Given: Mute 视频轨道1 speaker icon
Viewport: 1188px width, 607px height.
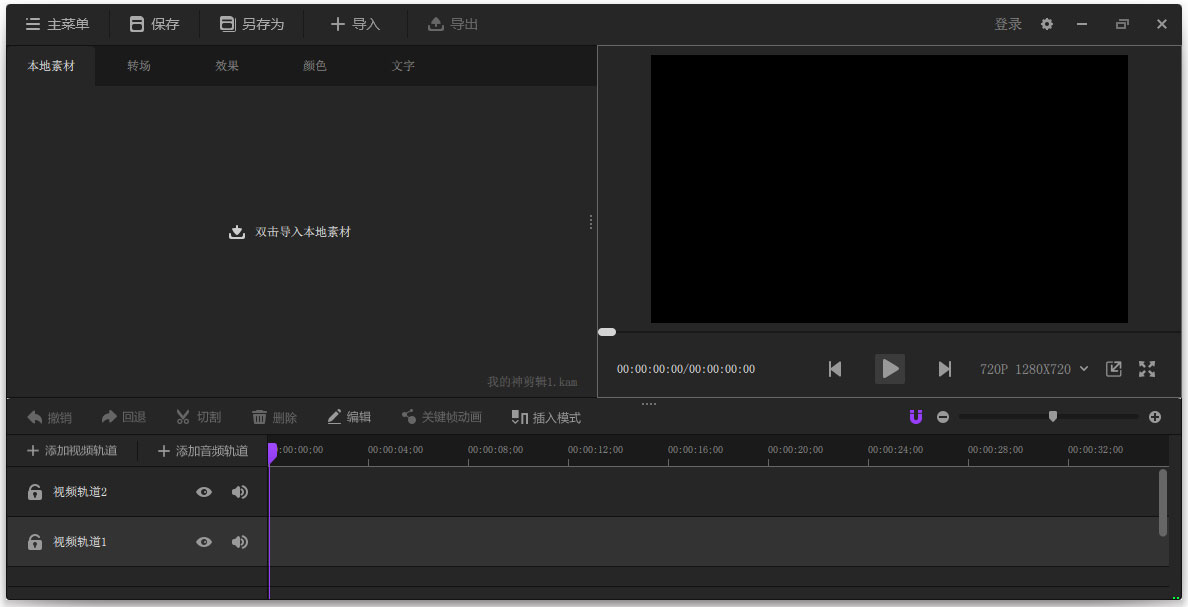Looking at the screenshot, I should point(240,542).
